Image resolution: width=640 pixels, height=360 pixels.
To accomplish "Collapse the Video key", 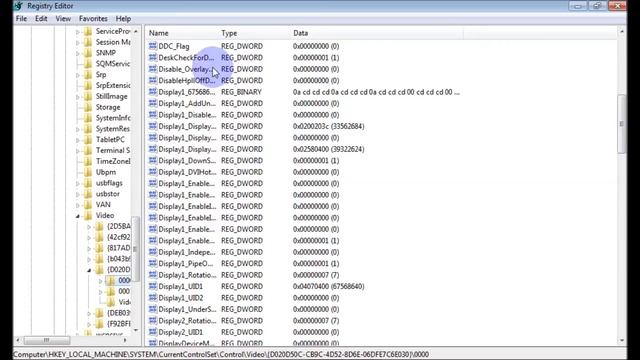I will tap(78, 216).
